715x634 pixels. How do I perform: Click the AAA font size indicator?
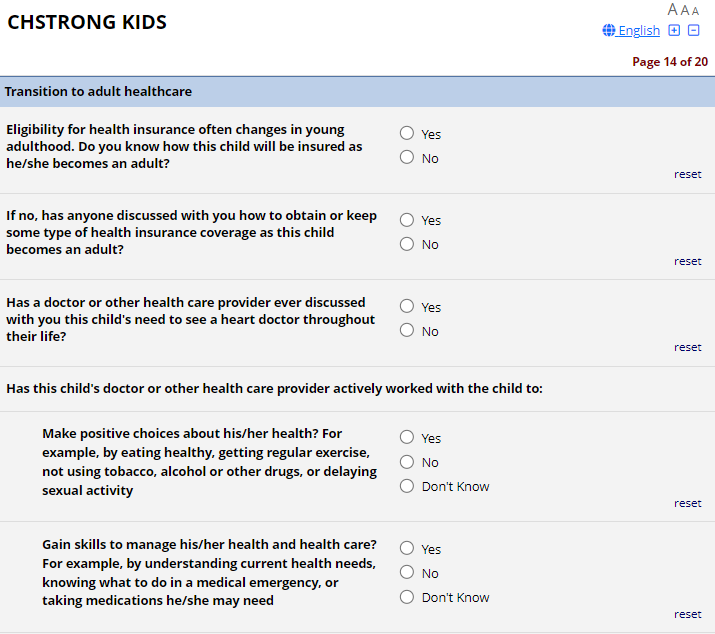click(683, 10)
